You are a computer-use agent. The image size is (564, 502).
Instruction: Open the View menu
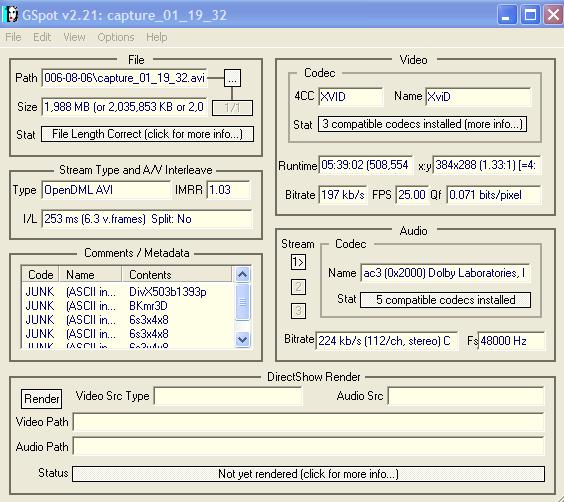74,37
